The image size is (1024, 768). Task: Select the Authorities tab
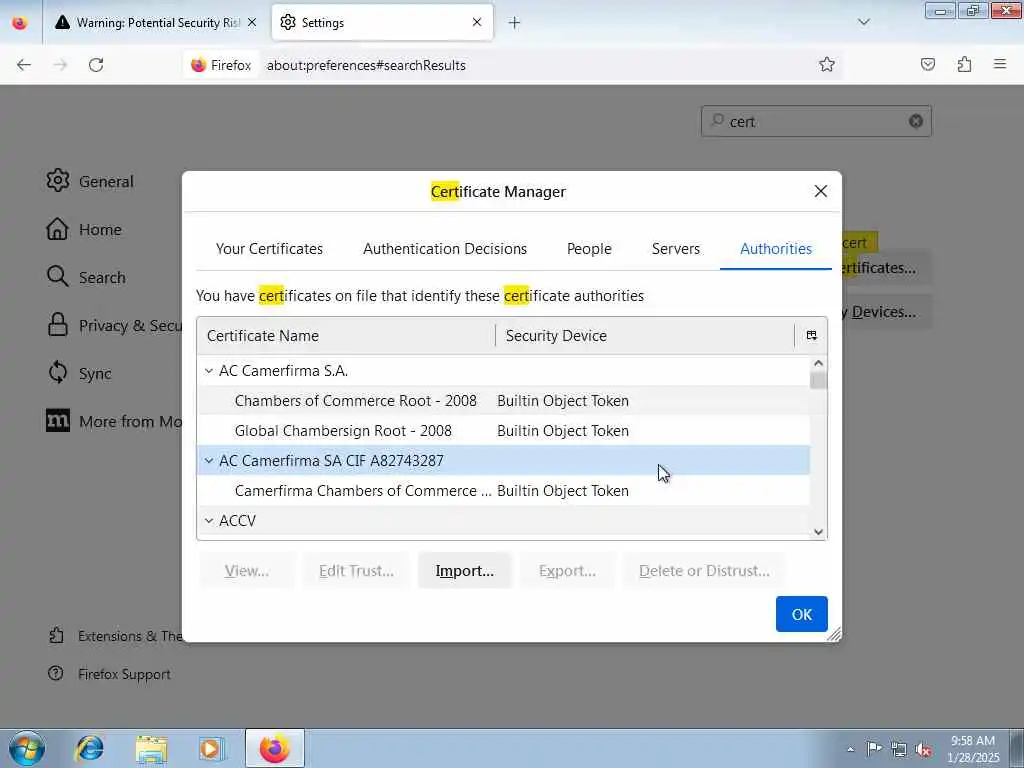click(776, 249)
